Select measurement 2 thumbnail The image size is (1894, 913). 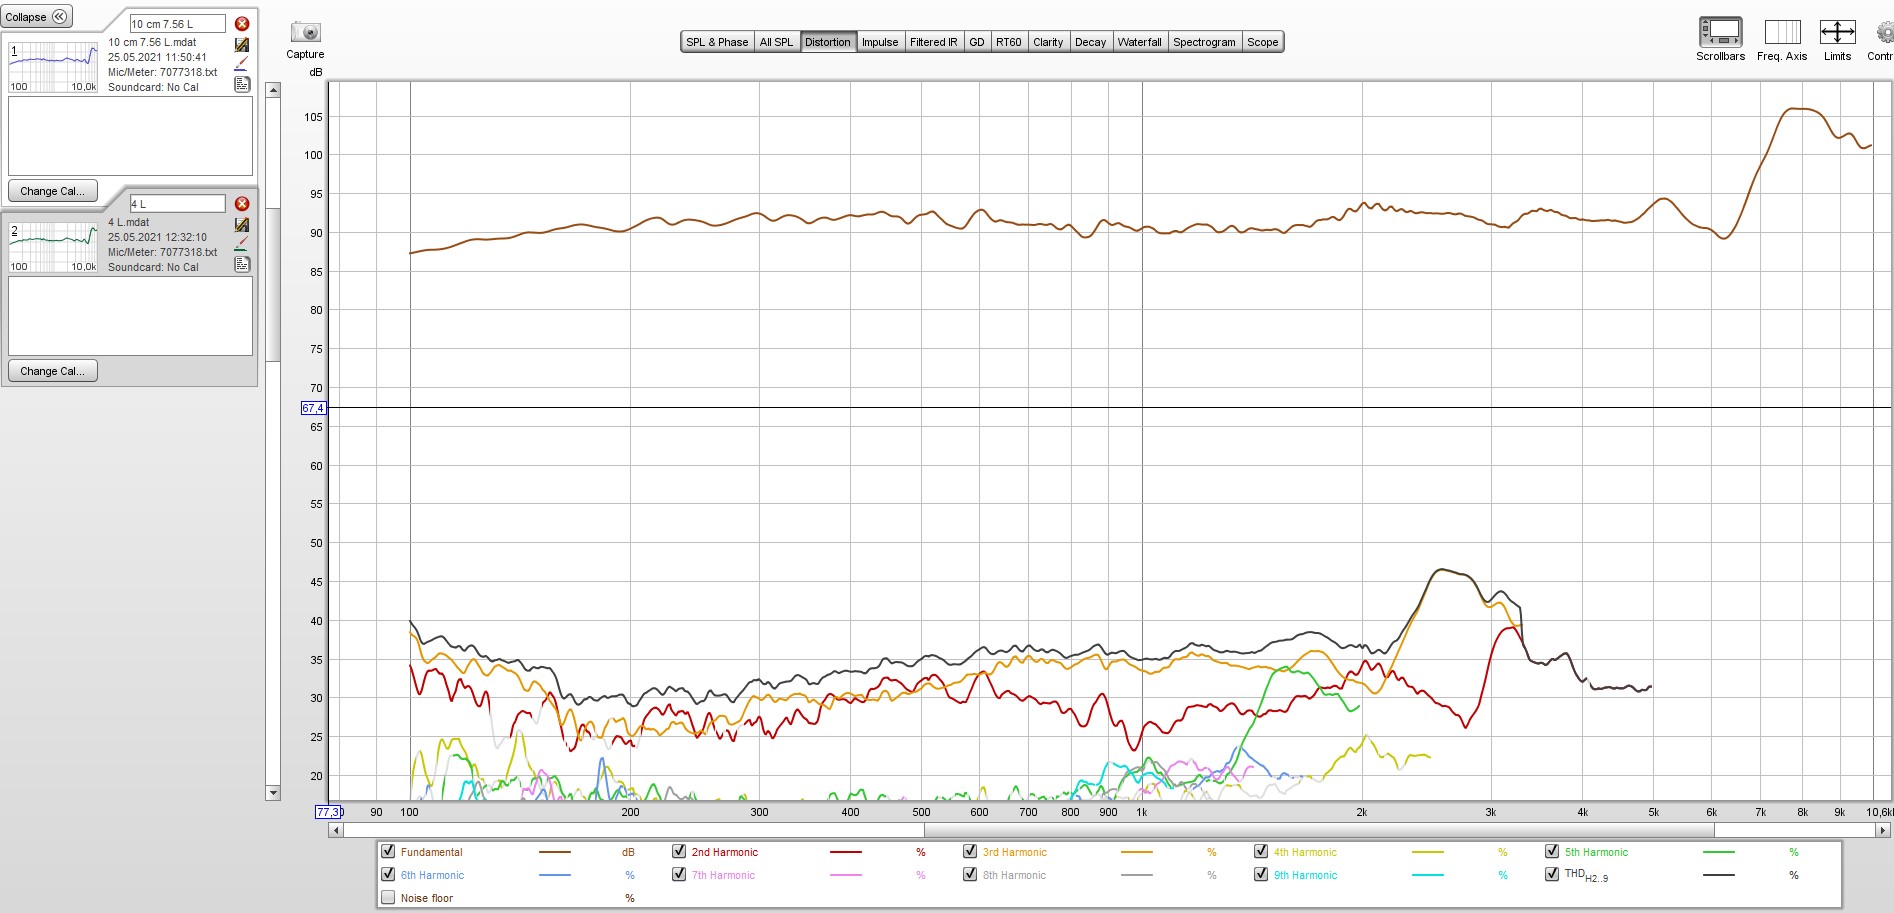click(53, 247)
